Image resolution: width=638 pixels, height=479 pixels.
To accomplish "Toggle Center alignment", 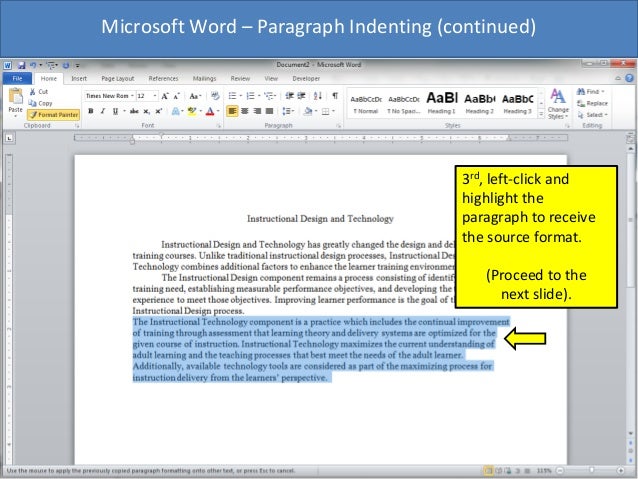I will tap(245, 111).
